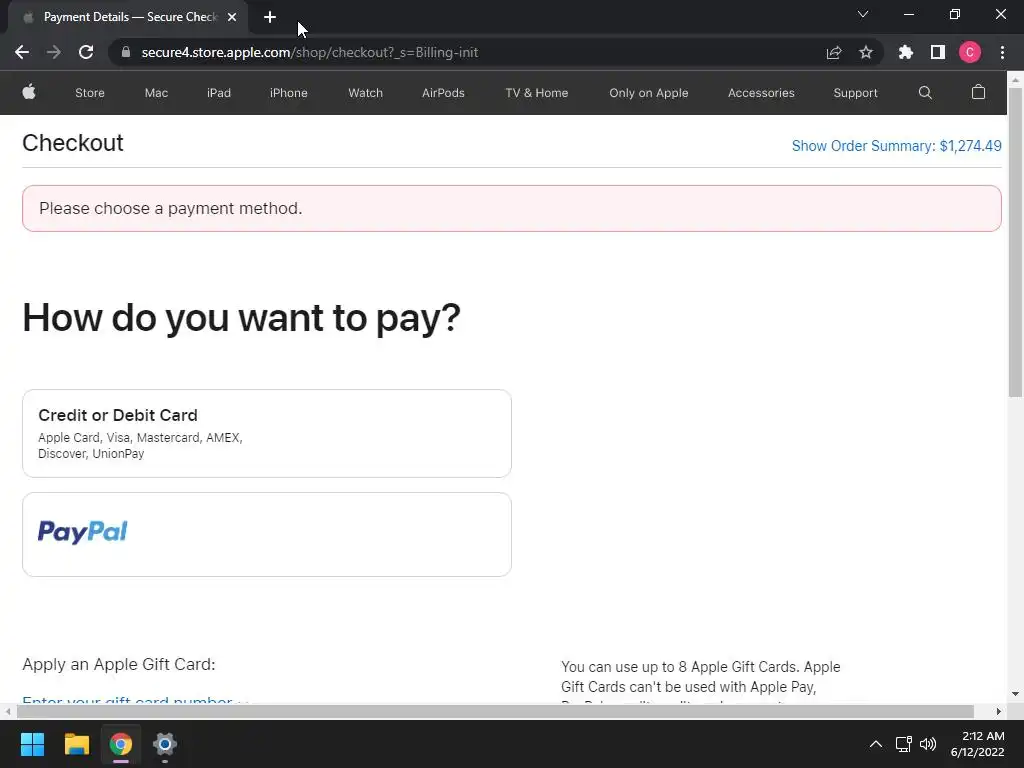Viewport: 1024px width, 768px height.
Task: Click the Checkout heading
Action: pyautogui.click(x=72, y=143)
